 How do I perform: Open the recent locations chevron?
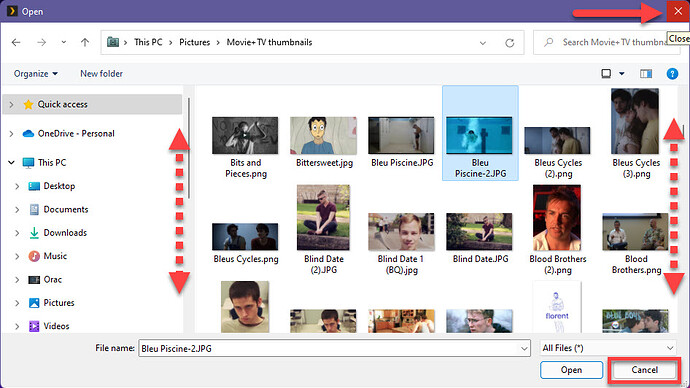click(x=64, y=42)
